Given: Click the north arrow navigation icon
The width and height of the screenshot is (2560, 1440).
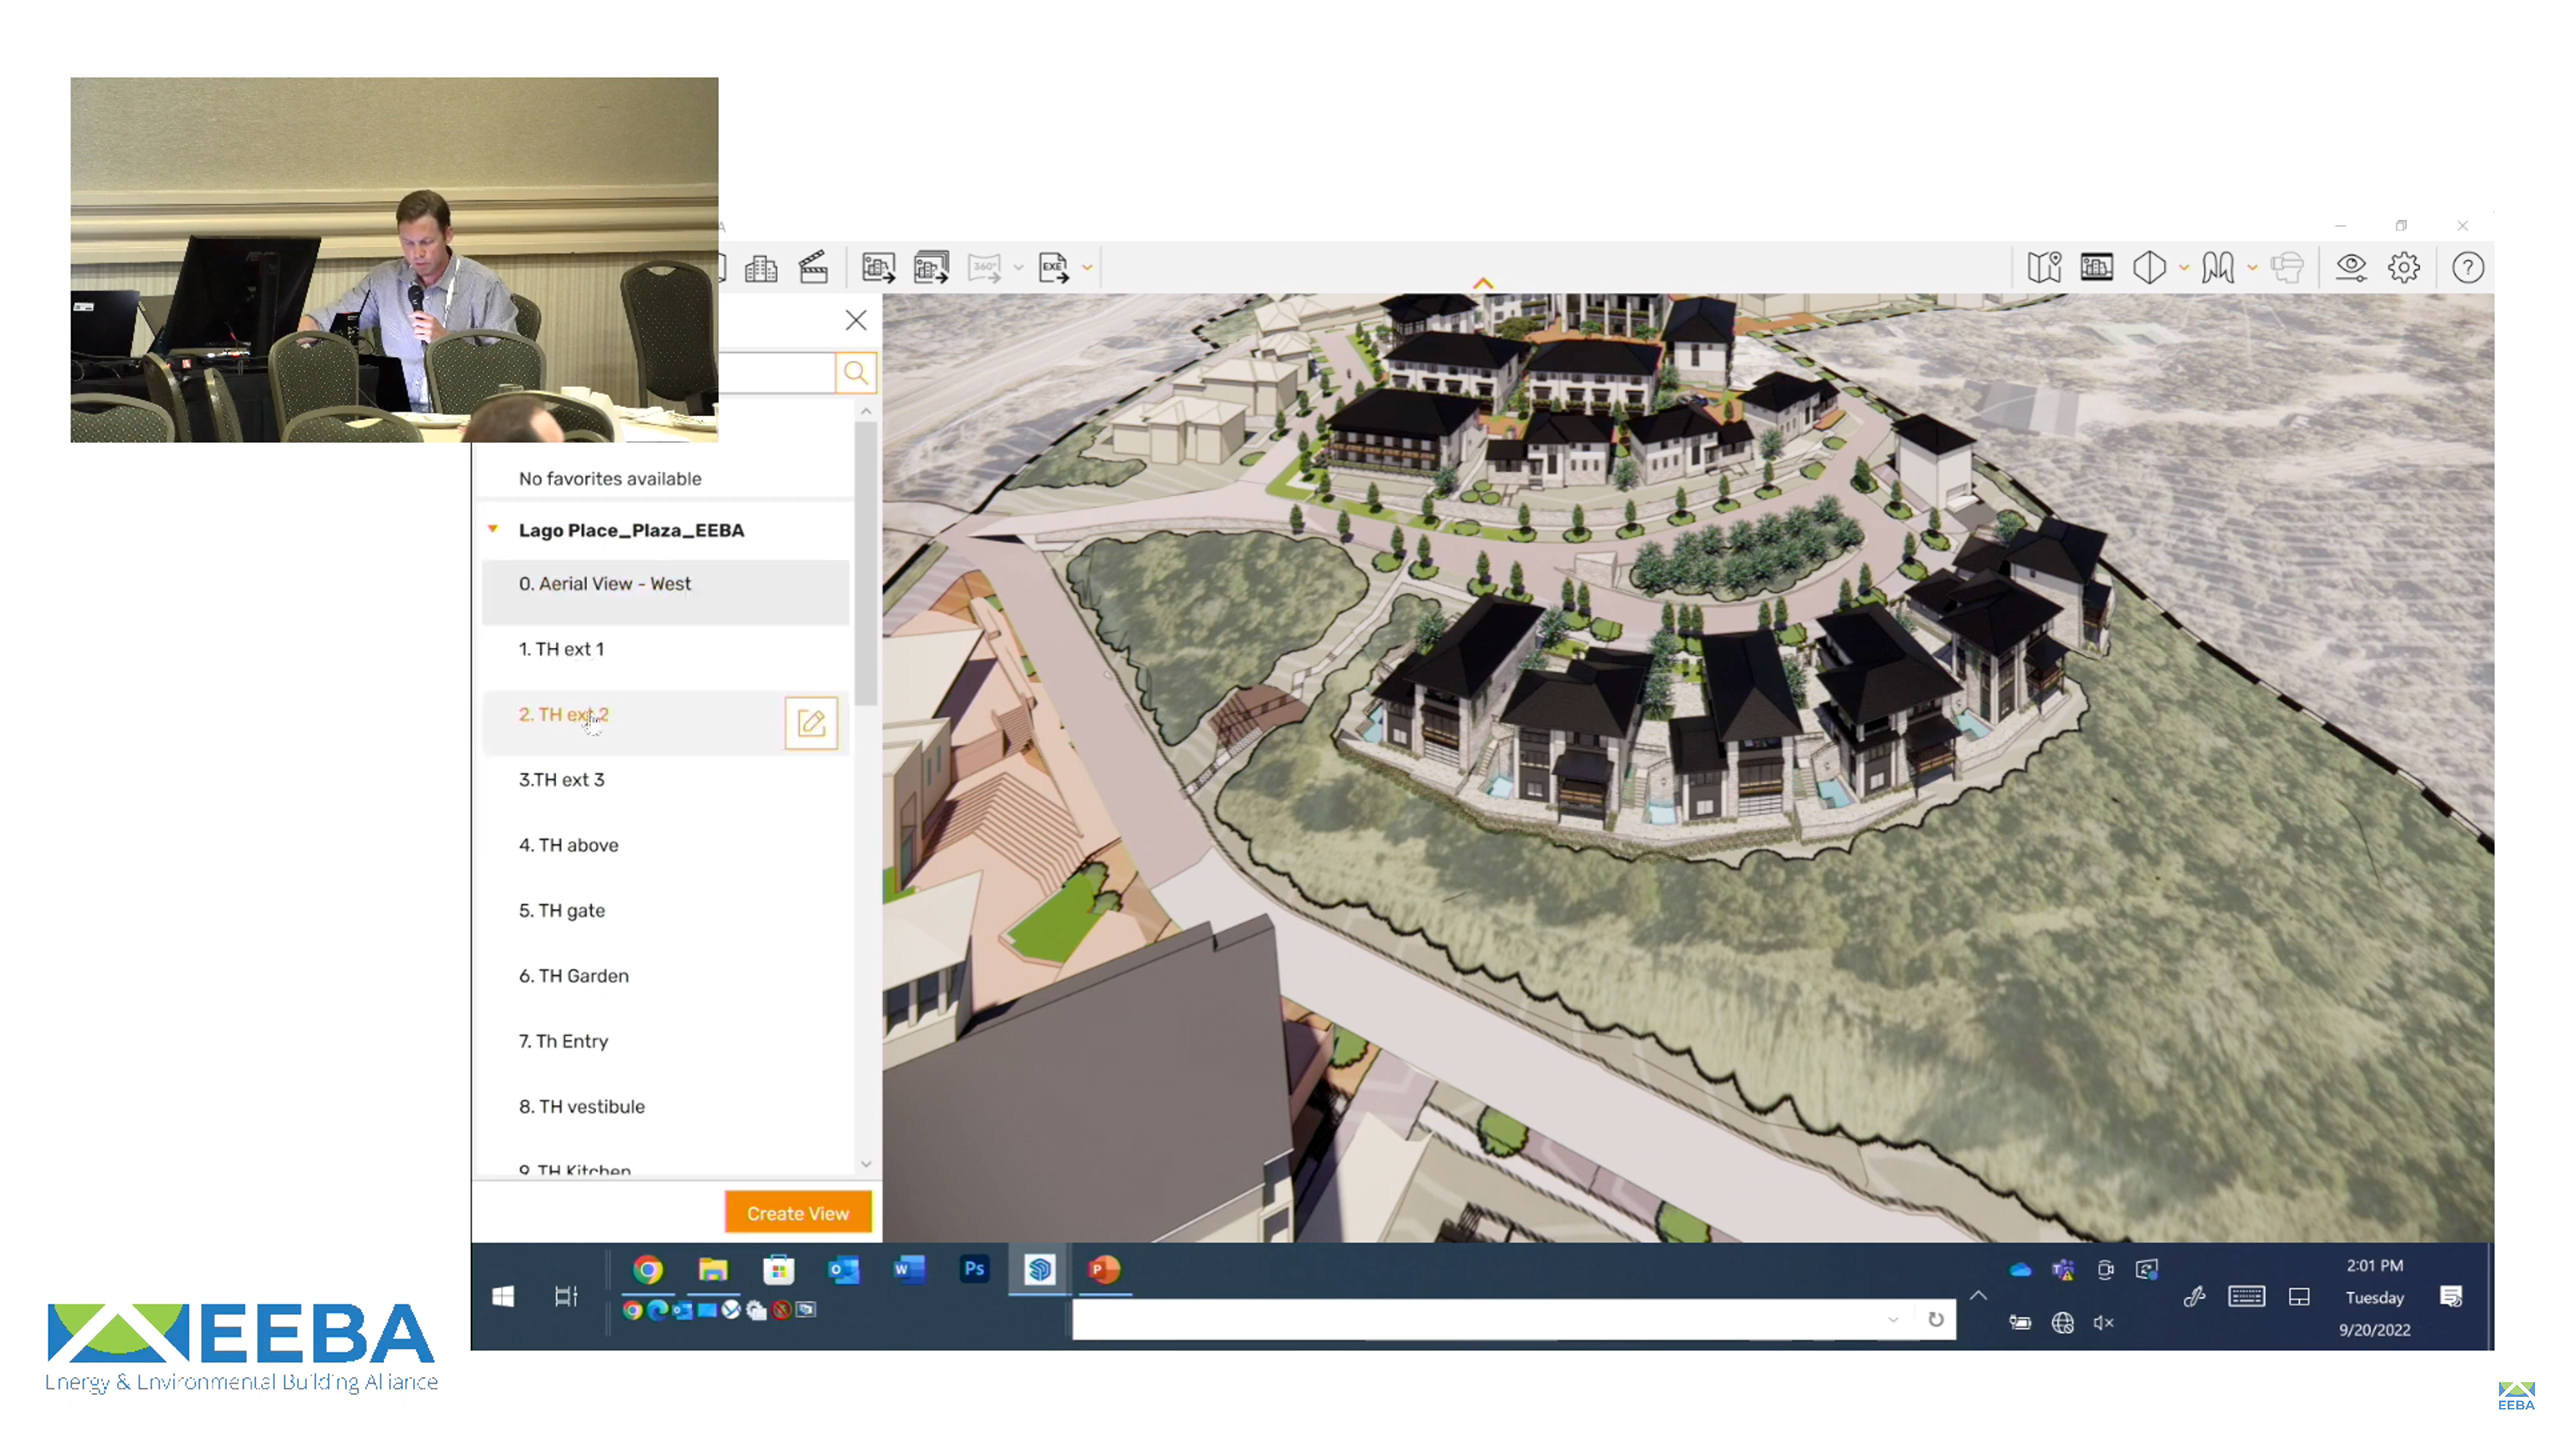Looking at the screenshot, I should point(1484,288).
